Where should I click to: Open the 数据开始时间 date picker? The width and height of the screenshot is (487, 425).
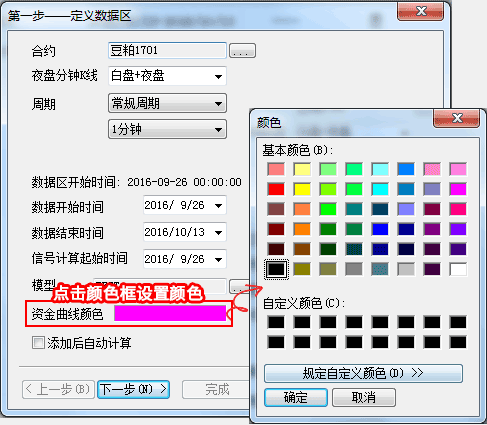click(219, 205)
